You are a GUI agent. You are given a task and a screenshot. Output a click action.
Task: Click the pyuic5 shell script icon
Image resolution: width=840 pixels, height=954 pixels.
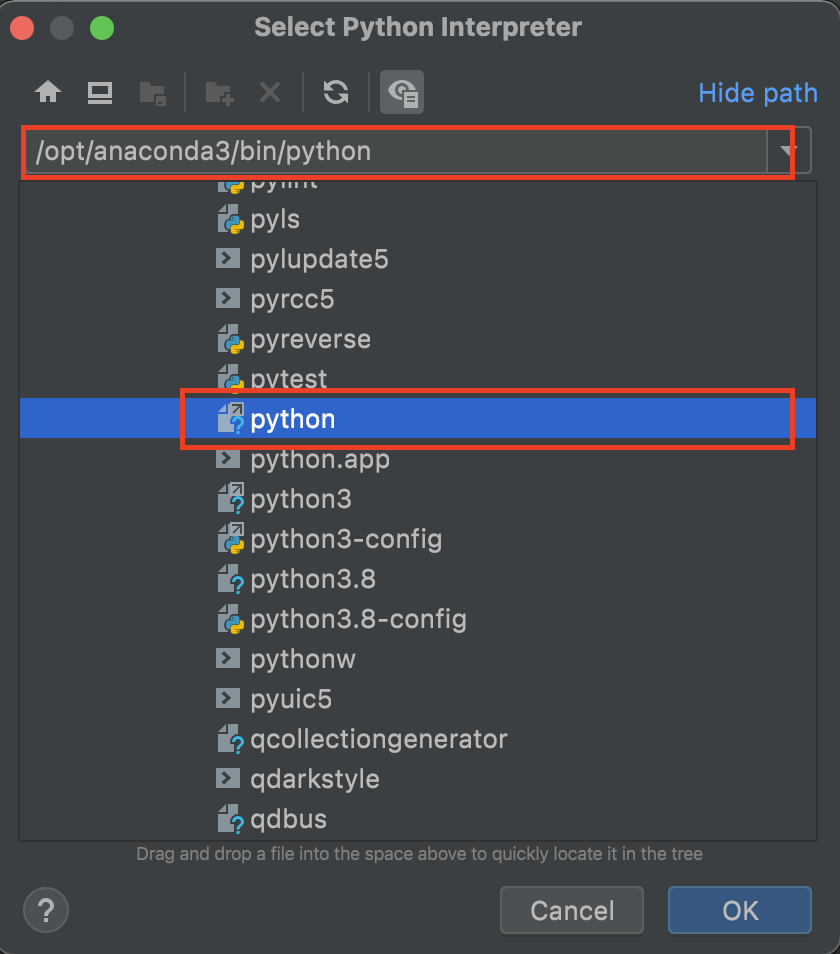tap(228, 698)
